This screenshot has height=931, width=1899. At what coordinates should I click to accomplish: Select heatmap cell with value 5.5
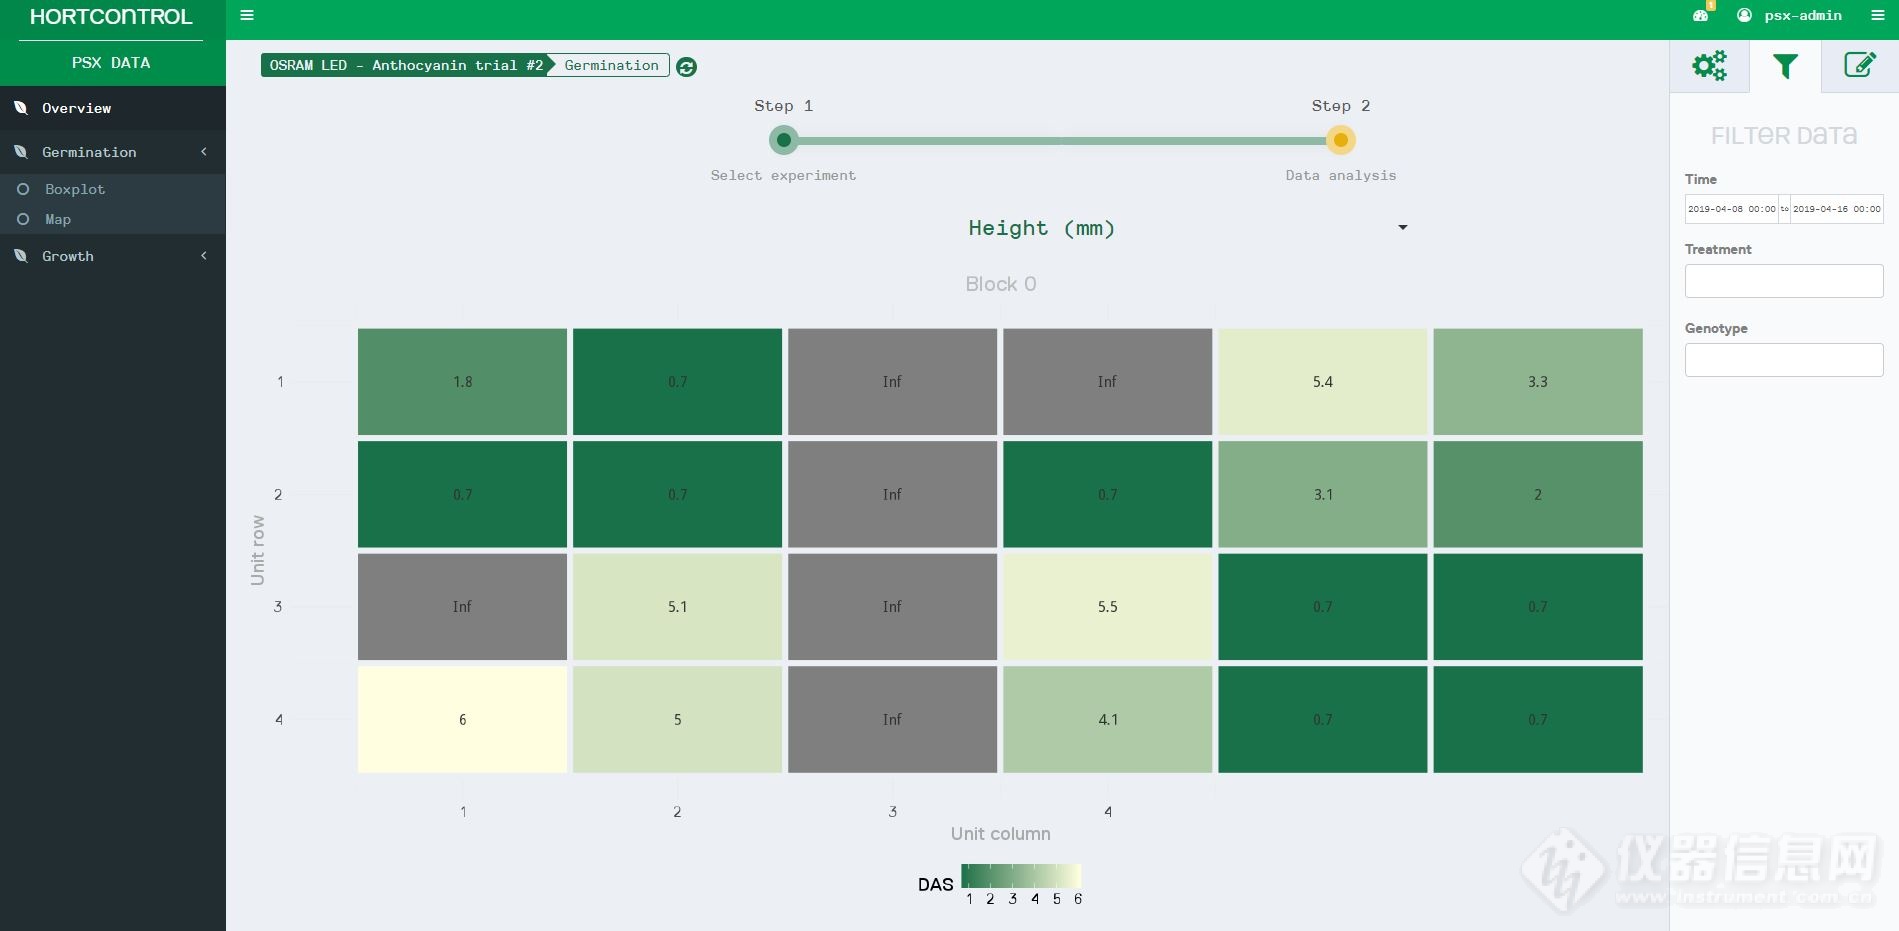(1107, 607)
